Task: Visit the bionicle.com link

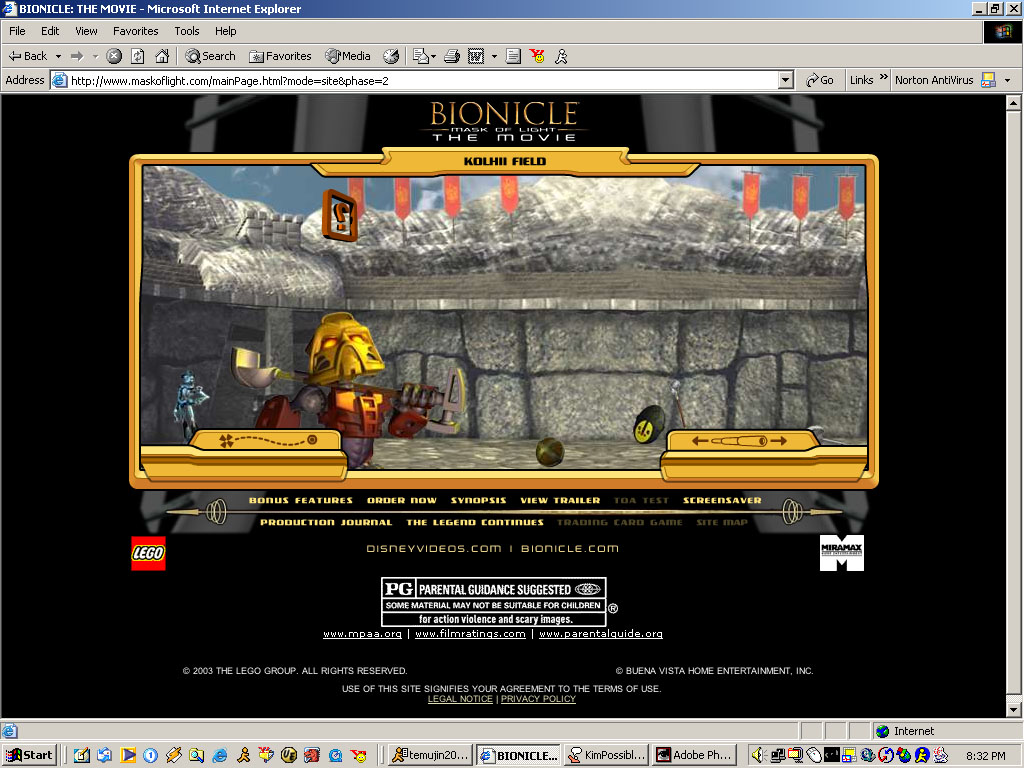Action: [x=569, y=549]
